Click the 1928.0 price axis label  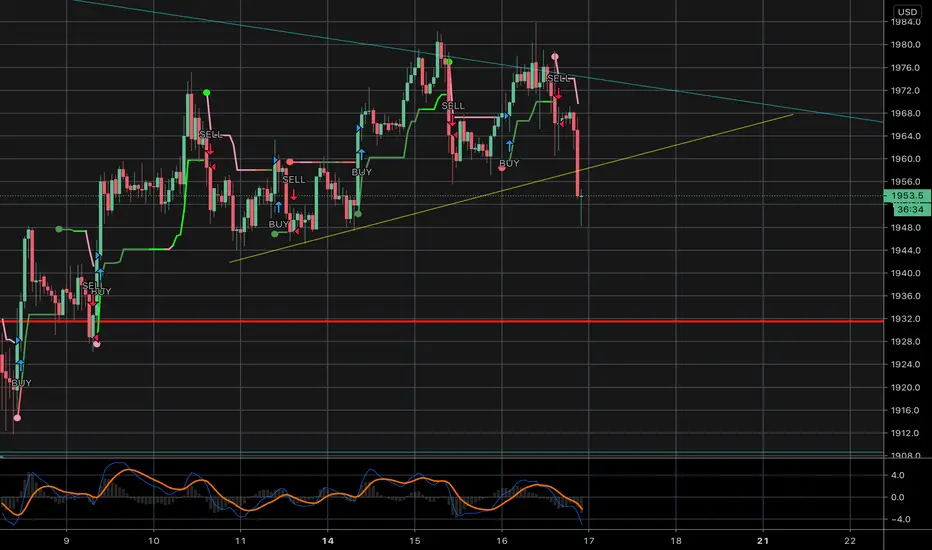pyautogui.click(x=905, y=342)
